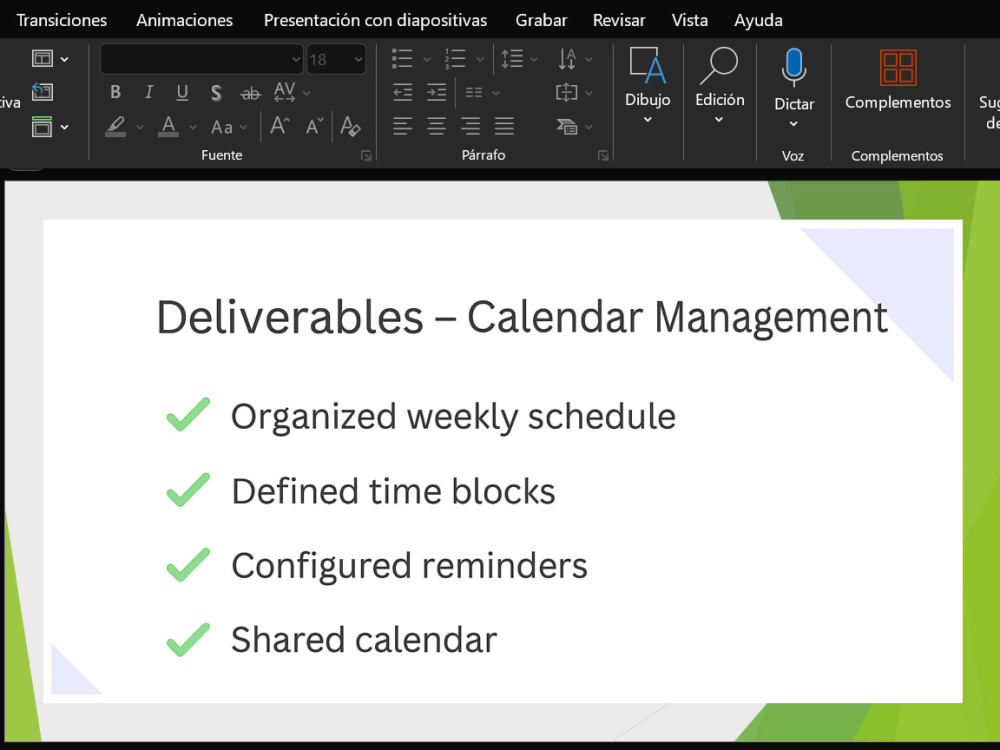This screenshot has height=750, width=1000.
Task: Reset the slide layout
Action: click(42, 92)
